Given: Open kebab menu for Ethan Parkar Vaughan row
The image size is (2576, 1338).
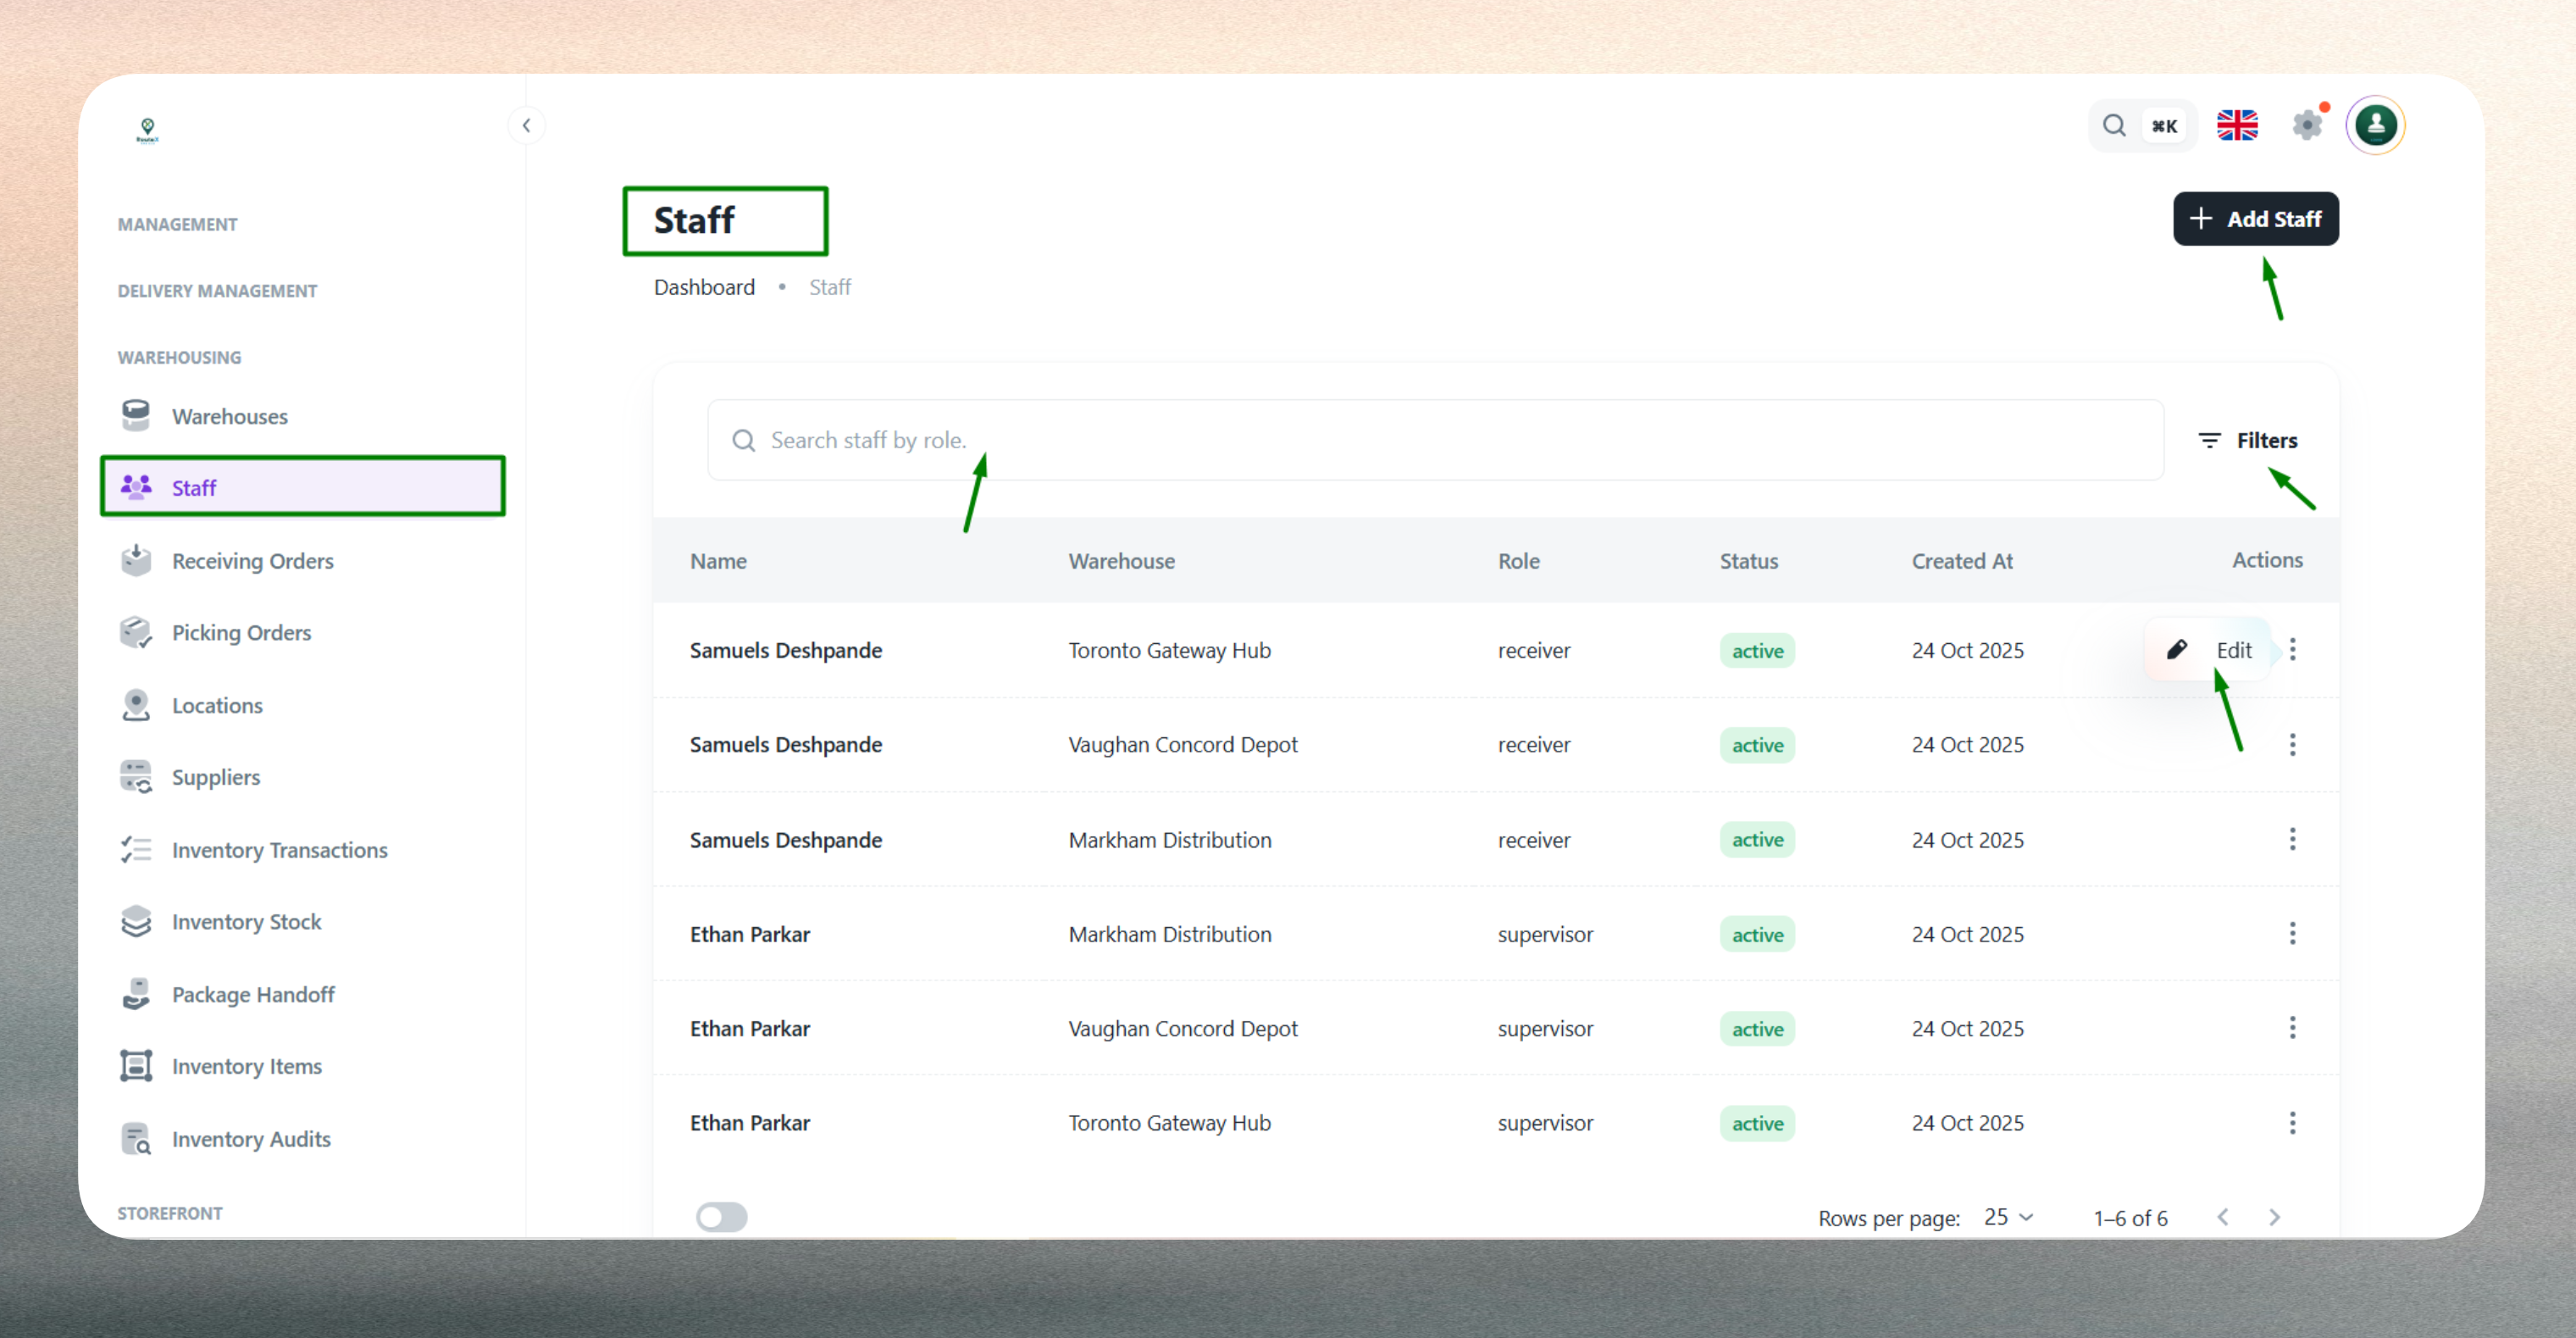Looking at the screenshot, I should (2293, 1027).
